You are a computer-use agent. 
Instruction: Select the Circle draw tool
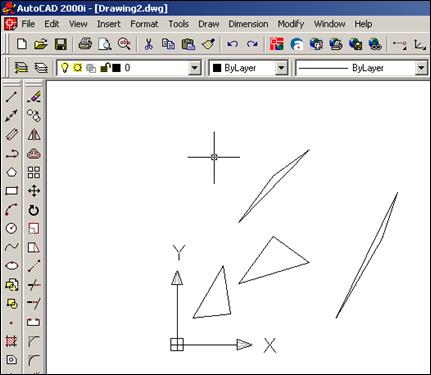[x=11, y=228]
